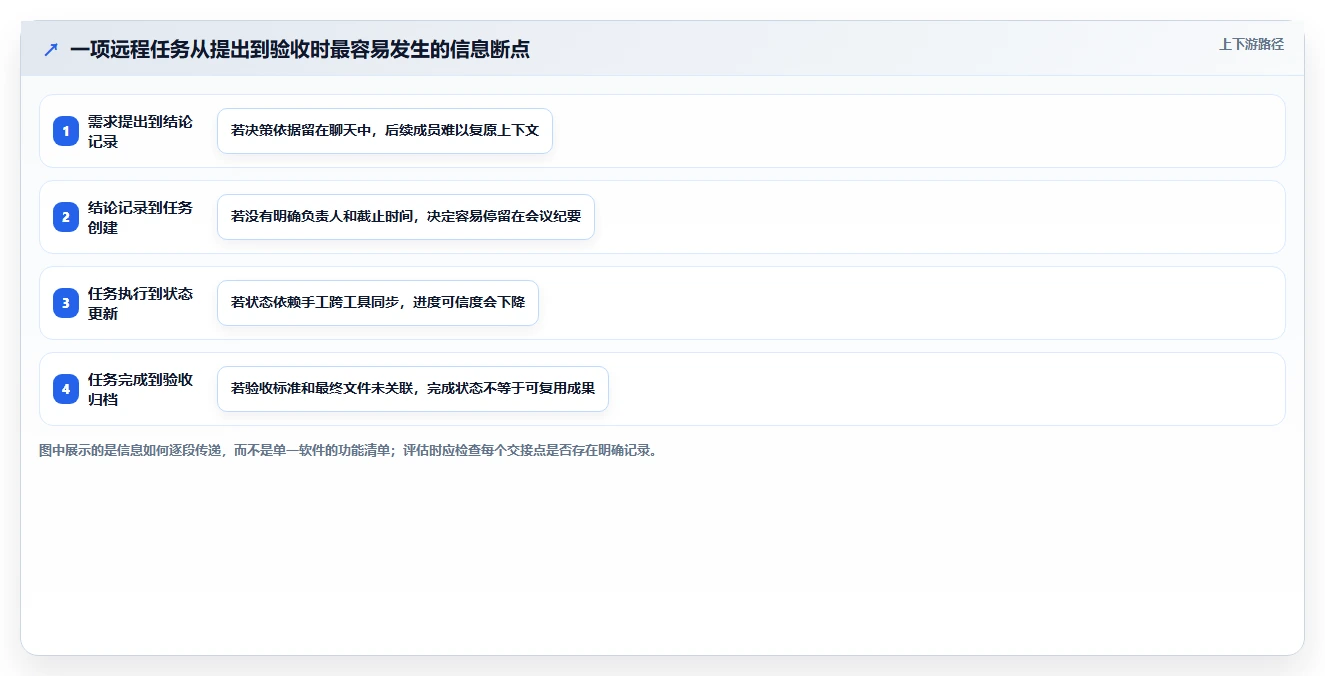Select the 任务完成到验收归档 step label
Viewport: 1325px width, 676px height.
[x=140, y=389]
